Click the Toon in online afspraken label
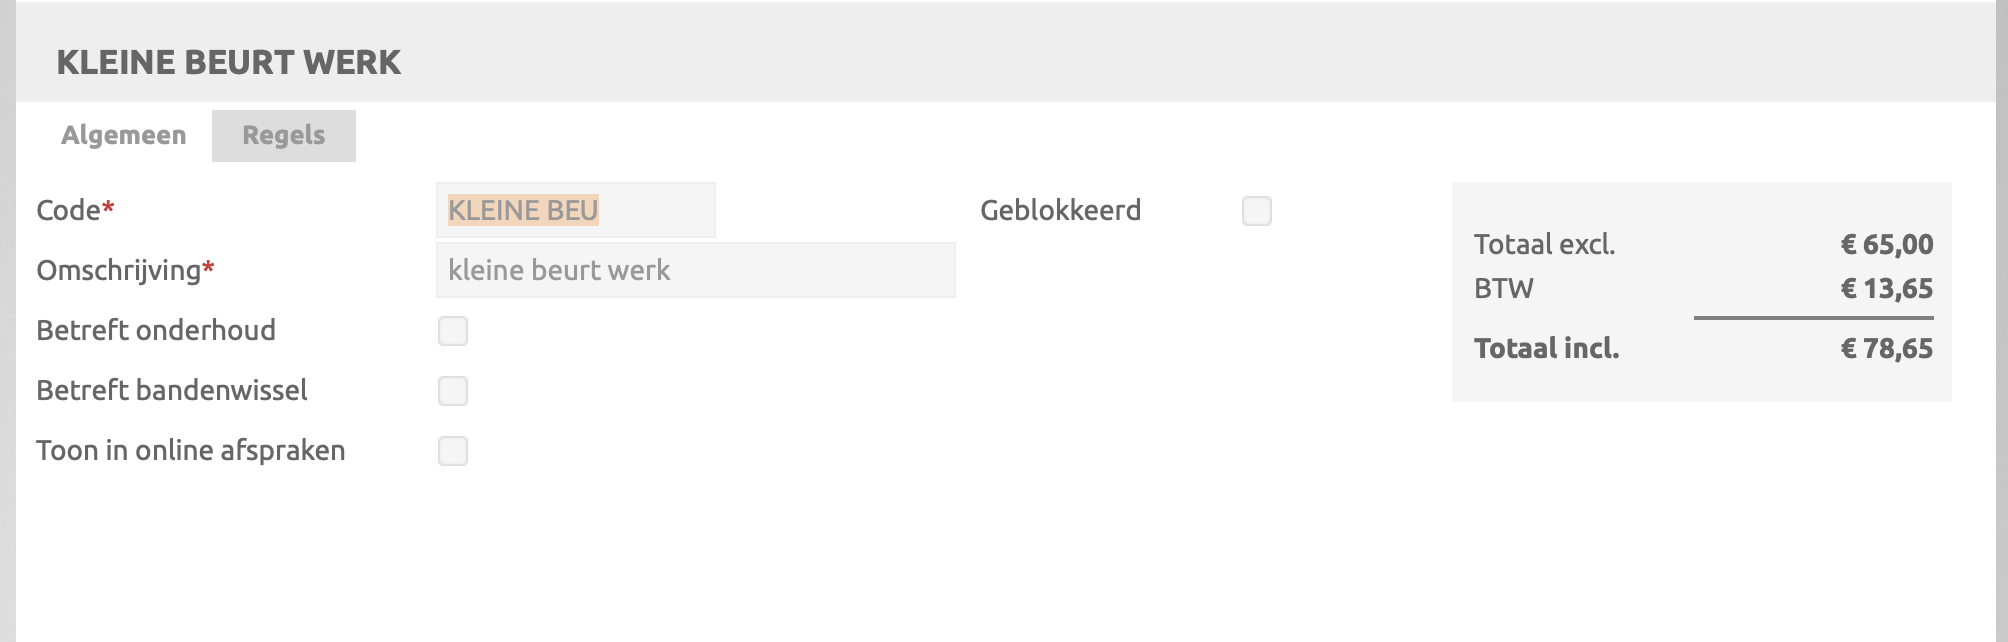The image size is (2008, 642). (191, 450)
